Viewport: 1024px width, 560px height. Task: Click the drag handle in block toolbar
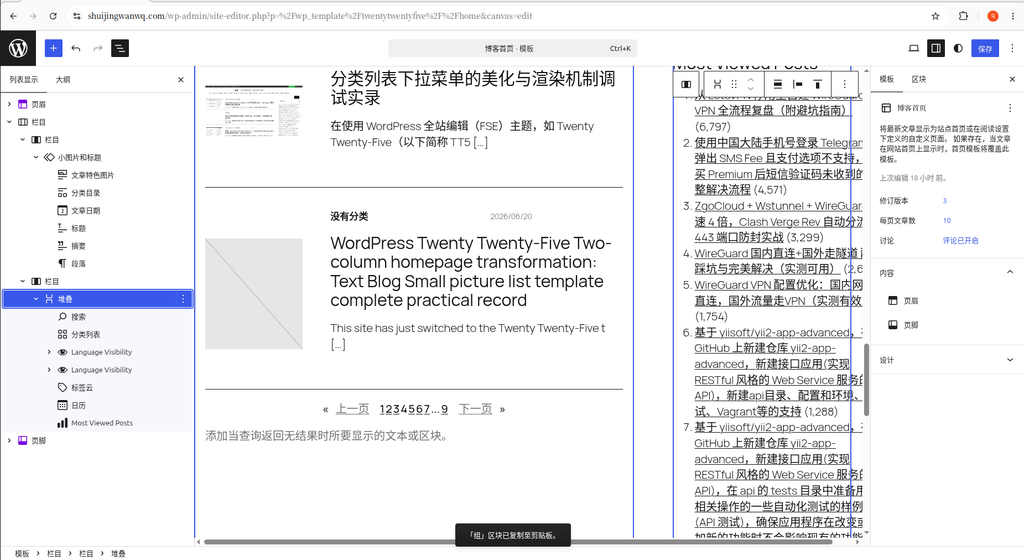coord(734,84)
